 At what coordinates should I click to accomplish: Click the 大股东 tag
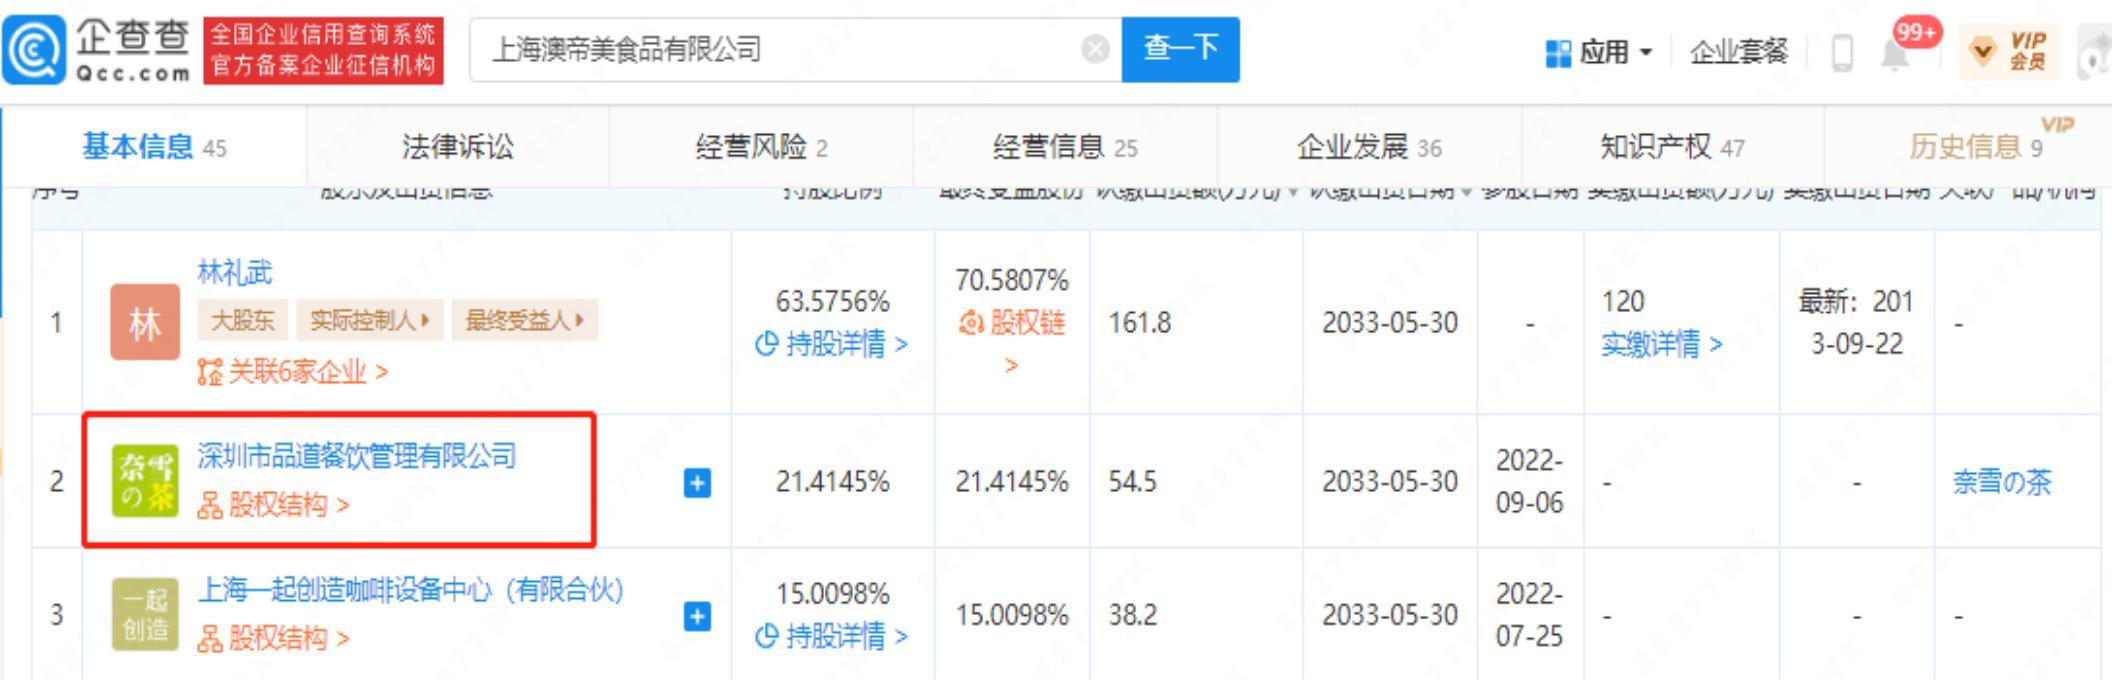point(242,320)
